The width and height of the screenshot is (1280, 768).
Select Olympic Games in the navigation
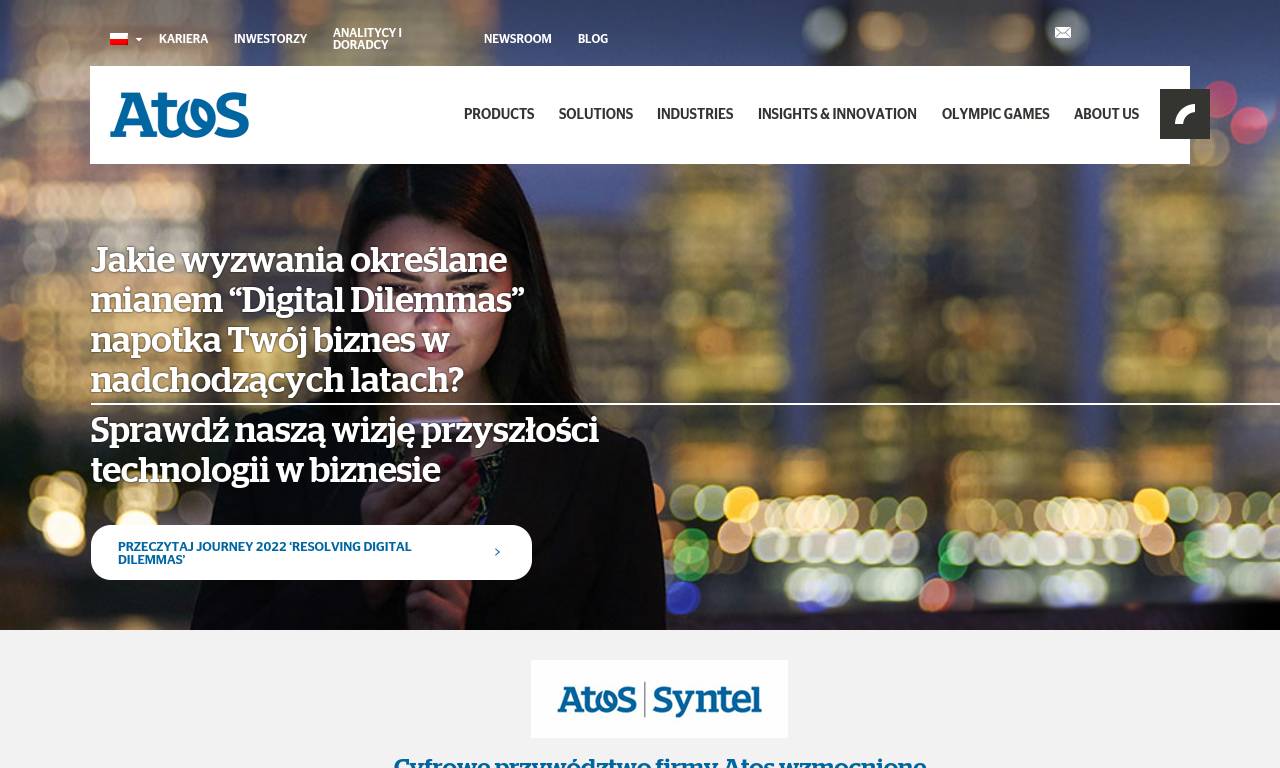996,115
